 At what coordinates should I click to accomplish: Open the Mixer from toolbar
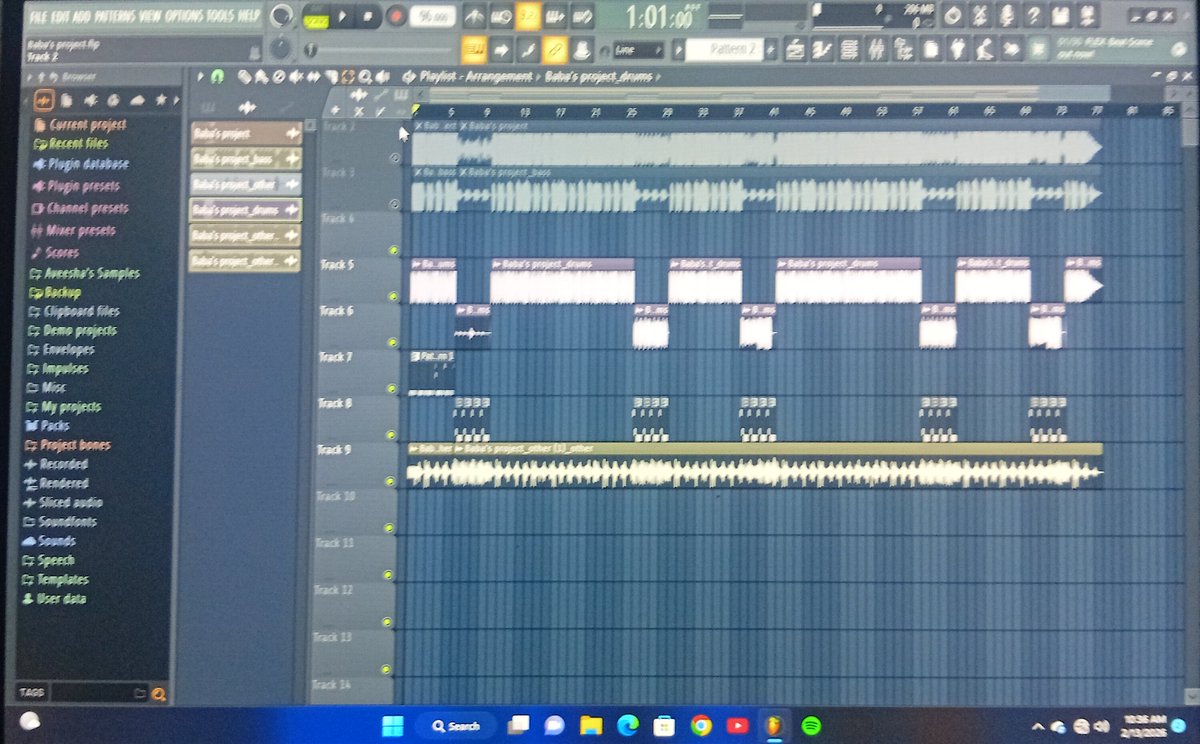coord(875,49)
